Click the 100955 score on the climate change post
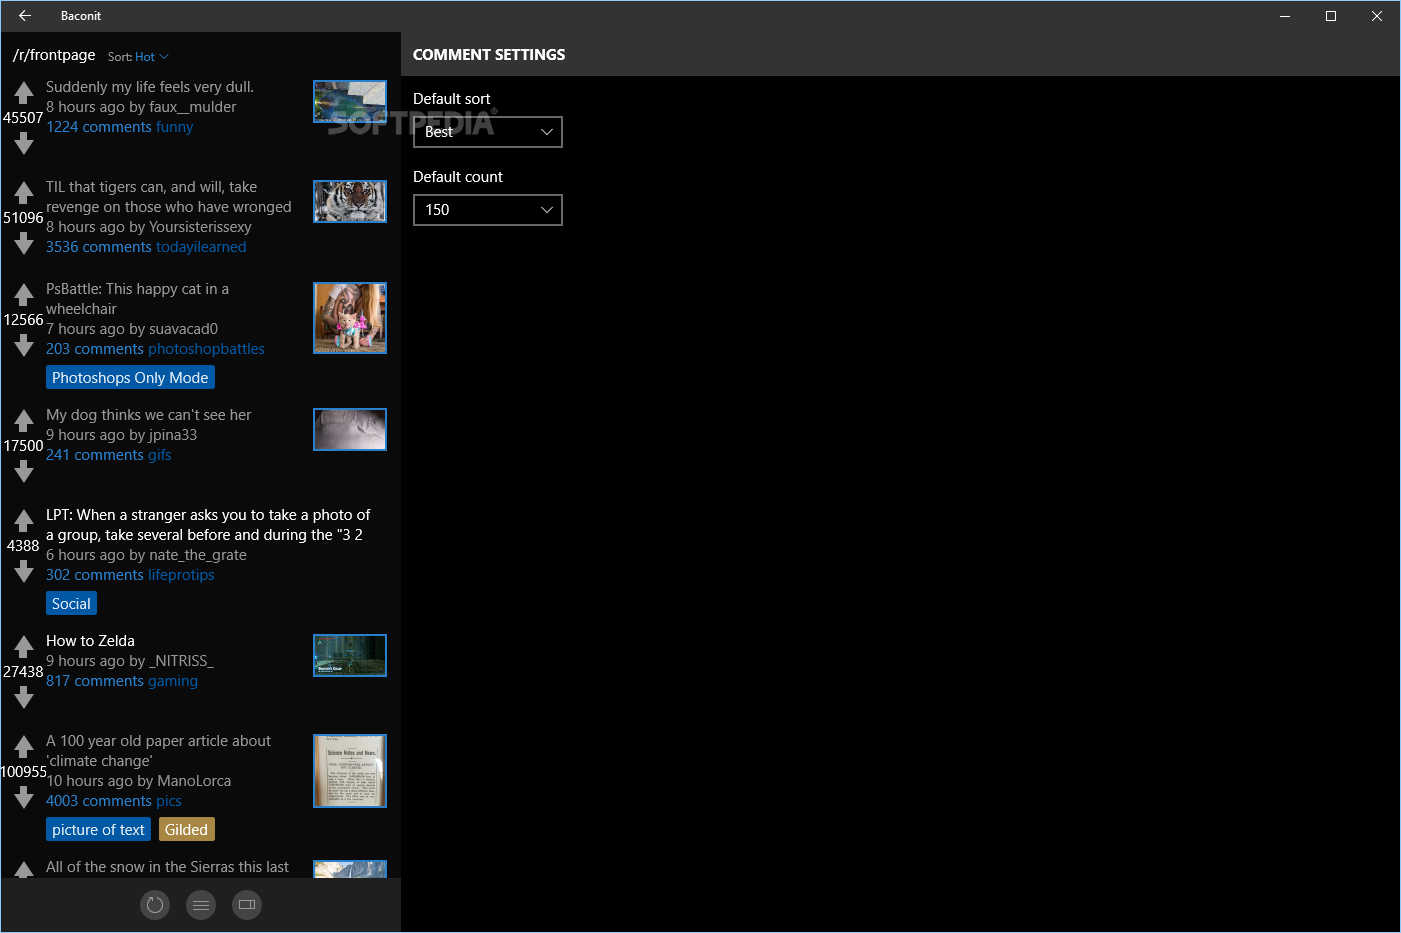Viewport: 1401px width, 933px height. pos(24,772)
